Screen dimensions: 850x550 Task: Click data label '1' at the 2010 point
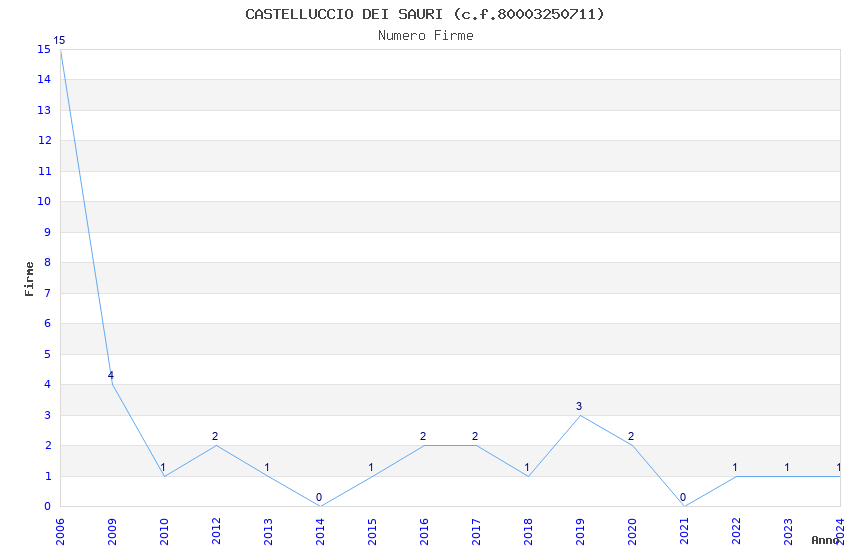[x=163, y=467]
